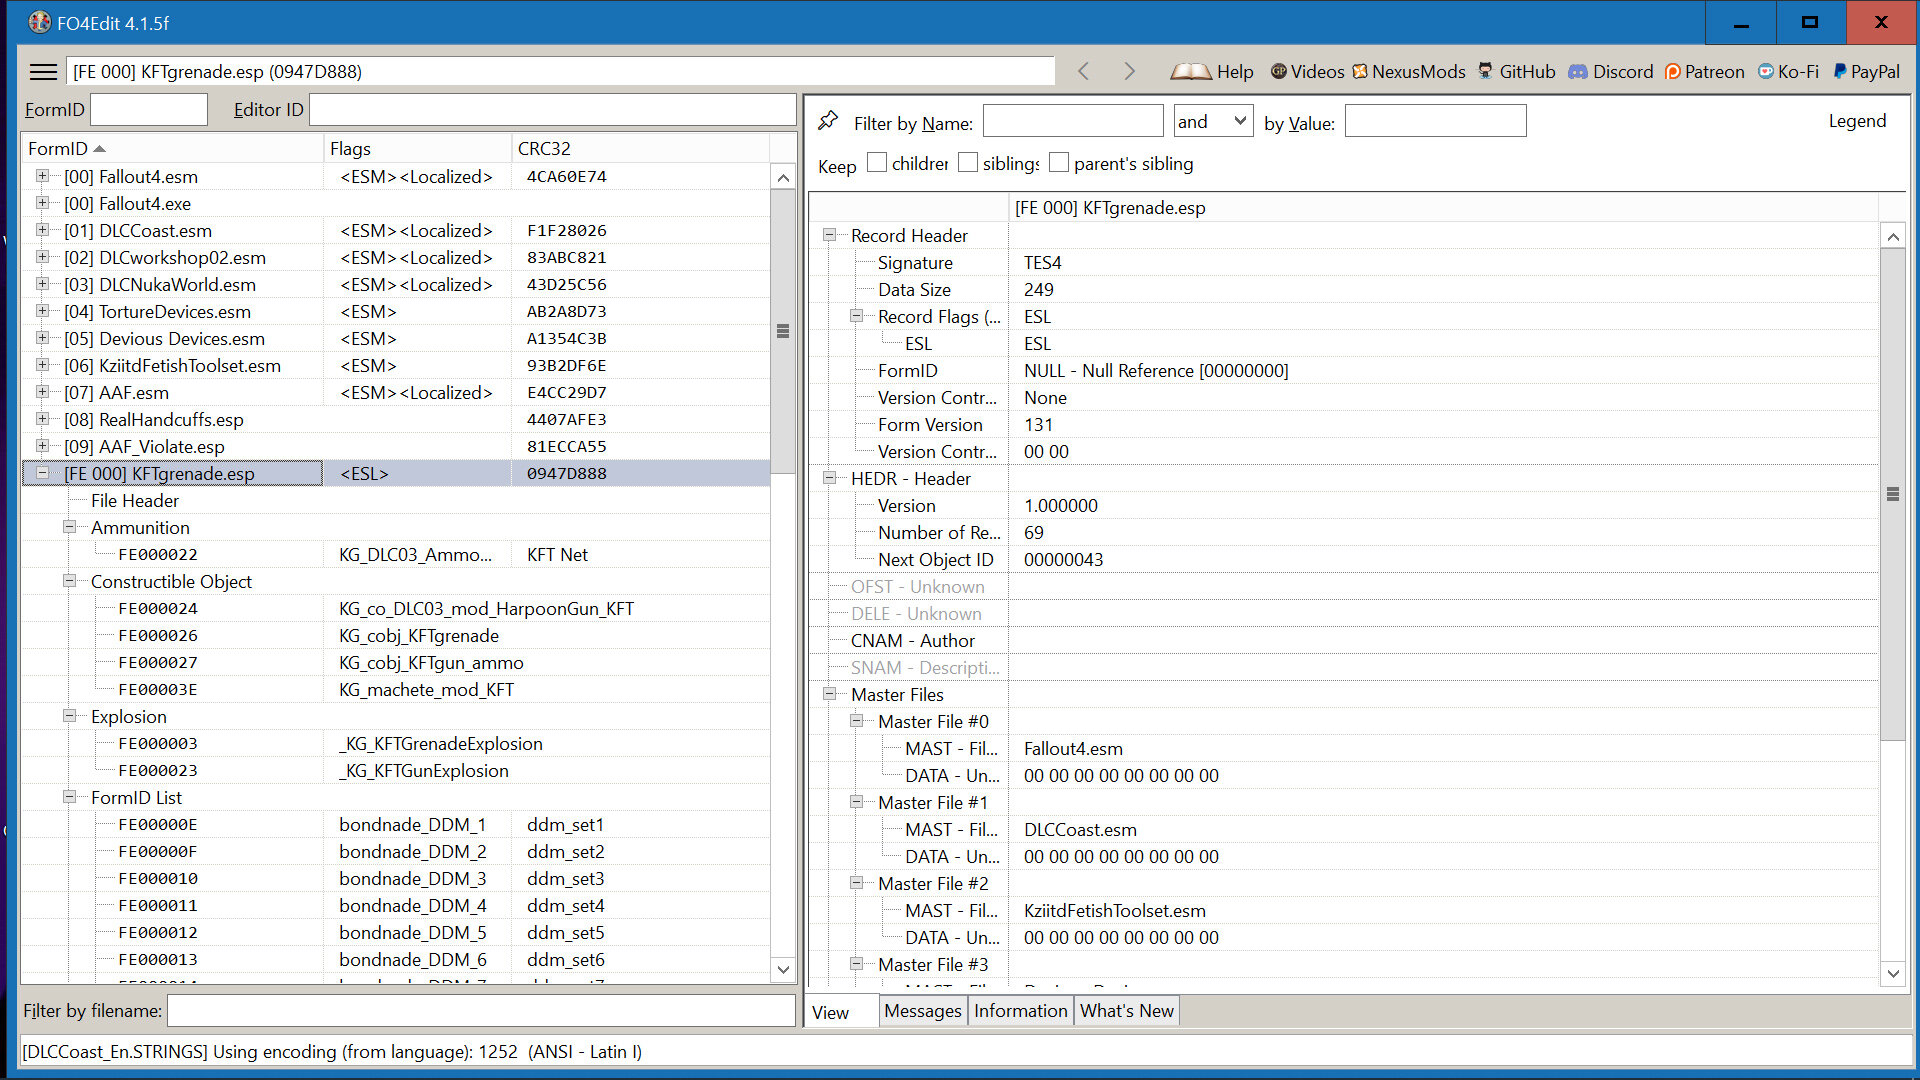Click the forward navigation arrow
This screenshot has height=1080, width=1920.
[1129, 71]
